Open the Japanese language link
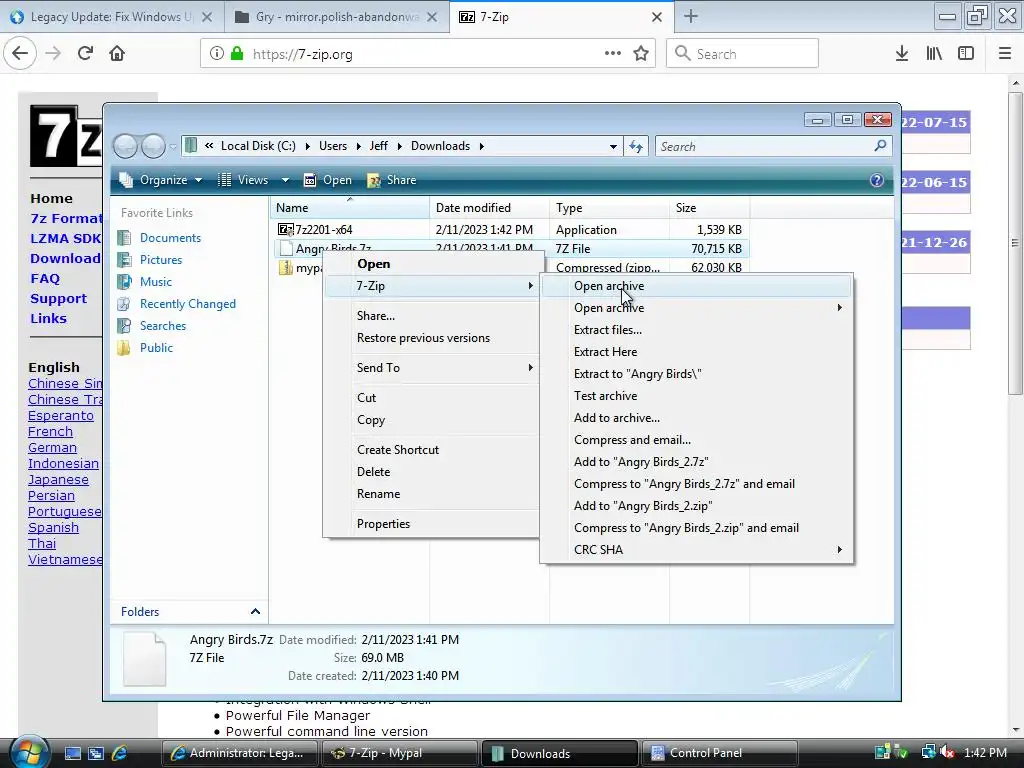The image size is (1024, 768). (x=58, y=479)
